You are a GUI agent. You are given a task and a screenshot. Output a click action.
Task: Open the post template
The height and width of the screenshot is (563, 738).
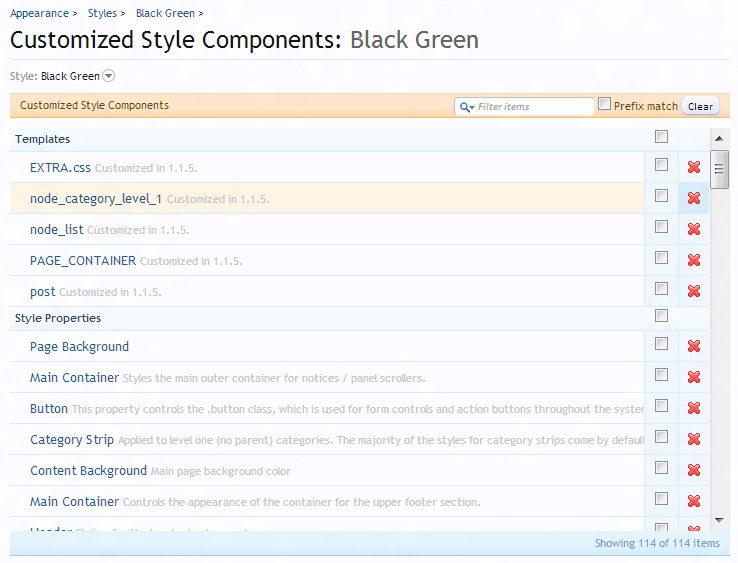point(42,292)
